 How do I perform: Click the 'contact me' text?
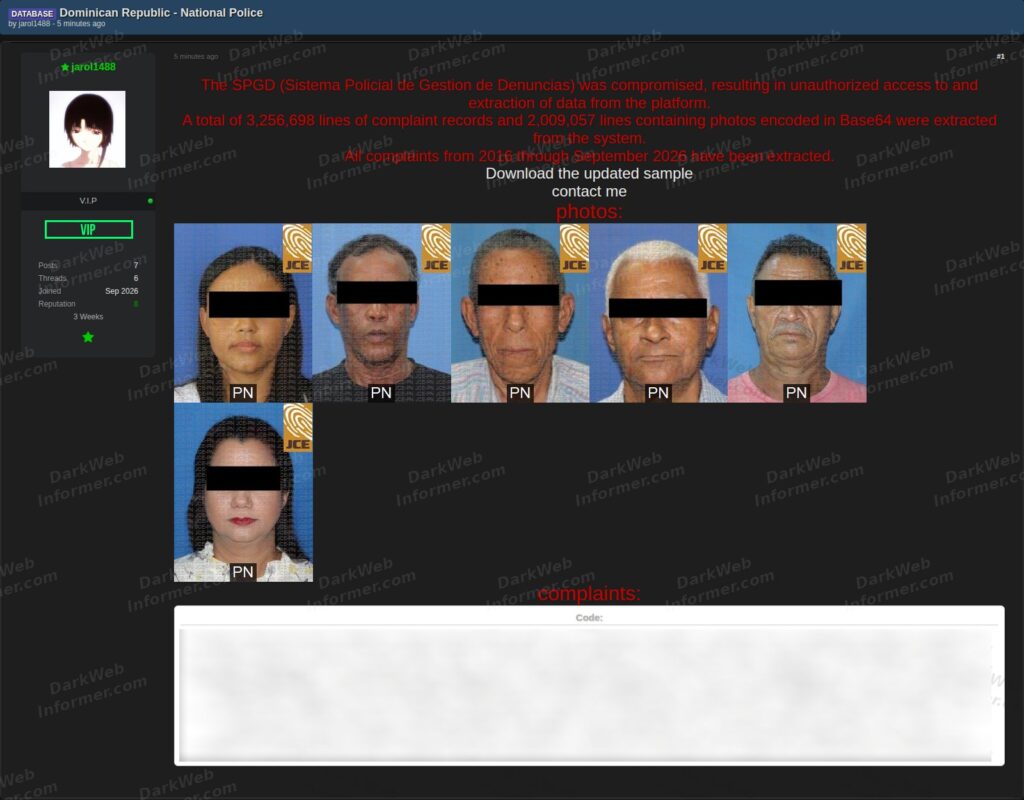589,191
